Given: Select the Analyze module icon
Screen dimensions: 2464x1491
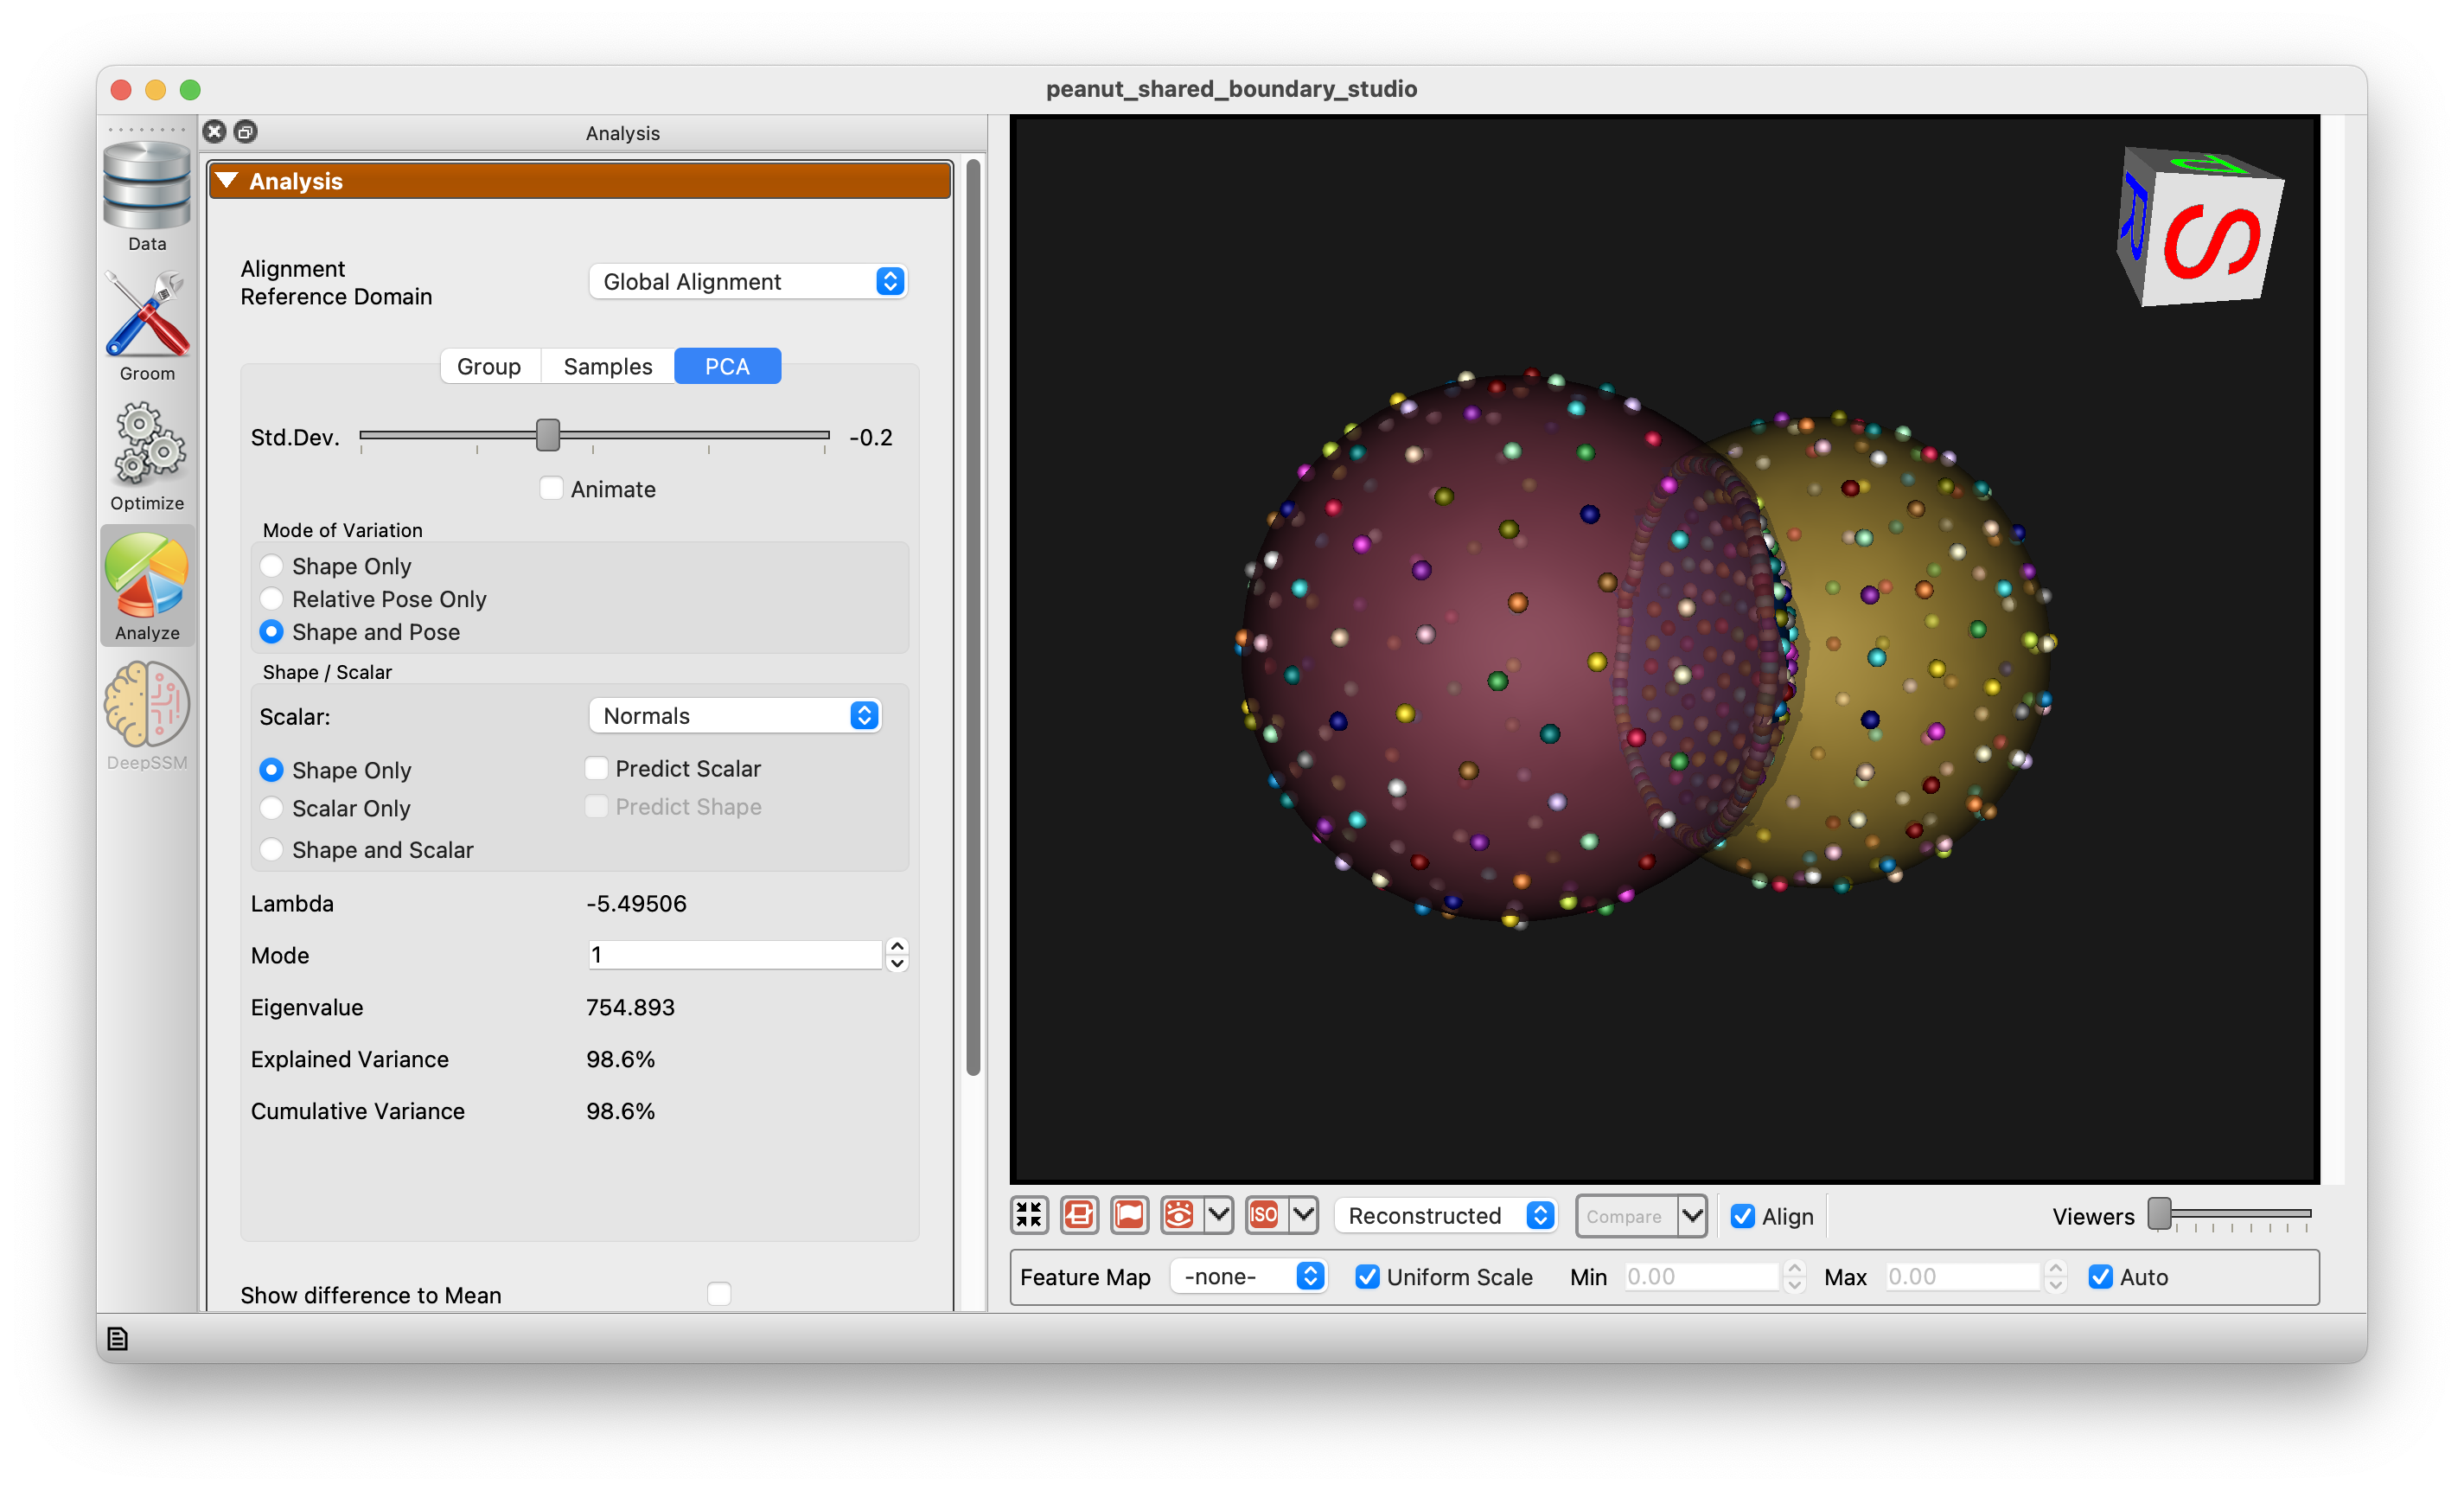Looking at the screenshot, I should tap(147, 586).
